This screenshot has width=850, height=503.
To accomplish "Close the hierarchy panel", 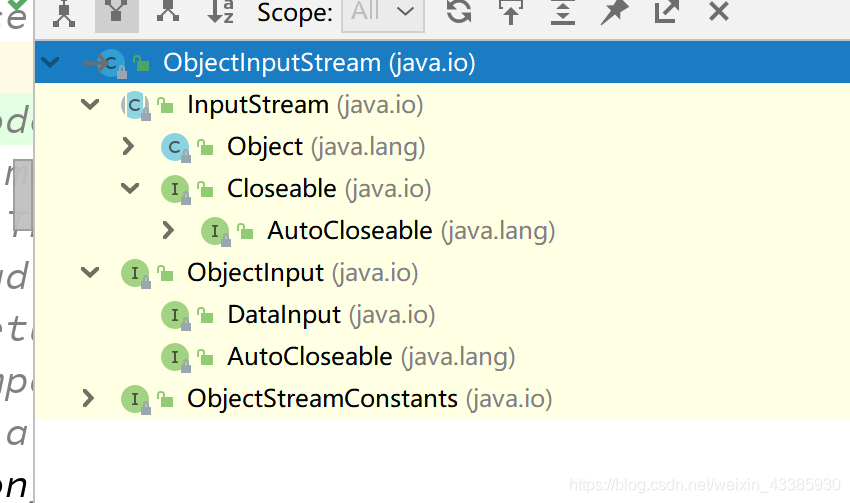I will pos(718,12).
